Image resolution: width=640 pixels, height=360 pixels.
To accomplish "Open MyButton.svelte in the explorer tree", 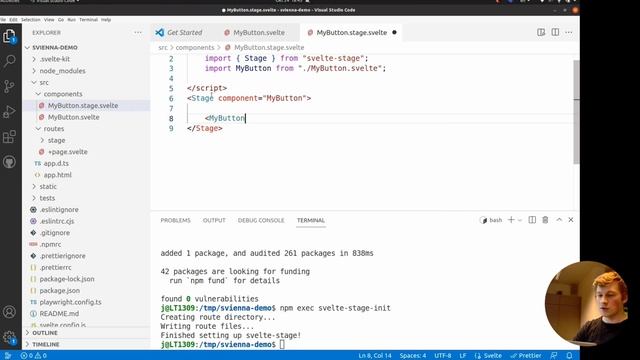I will coord(87,117).
